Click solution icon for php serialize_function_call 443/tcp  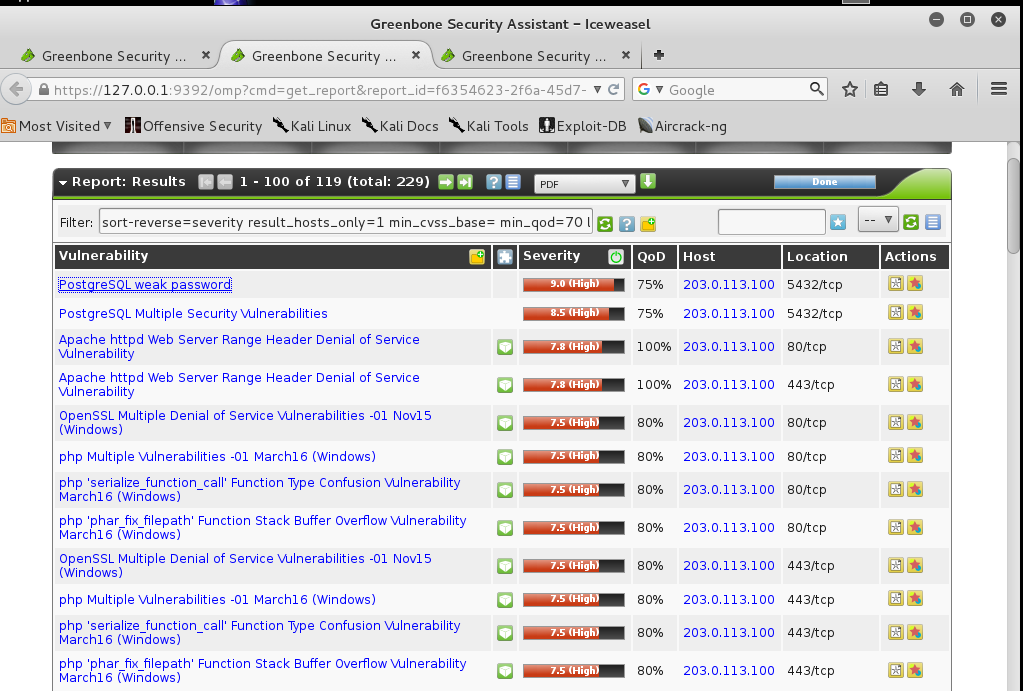click(x=505, y=633)
